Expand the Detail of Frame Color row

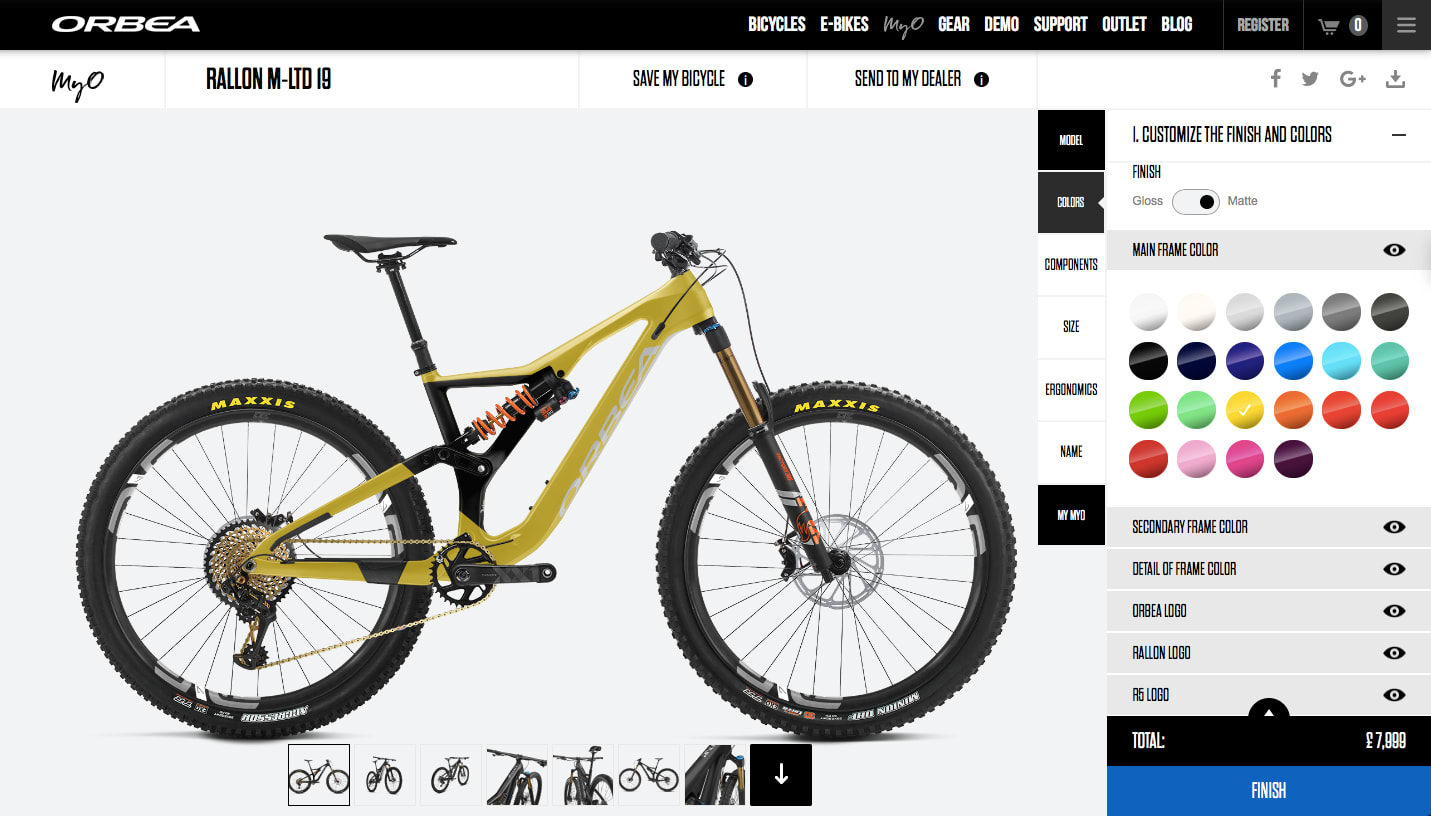click(1269, 569)
